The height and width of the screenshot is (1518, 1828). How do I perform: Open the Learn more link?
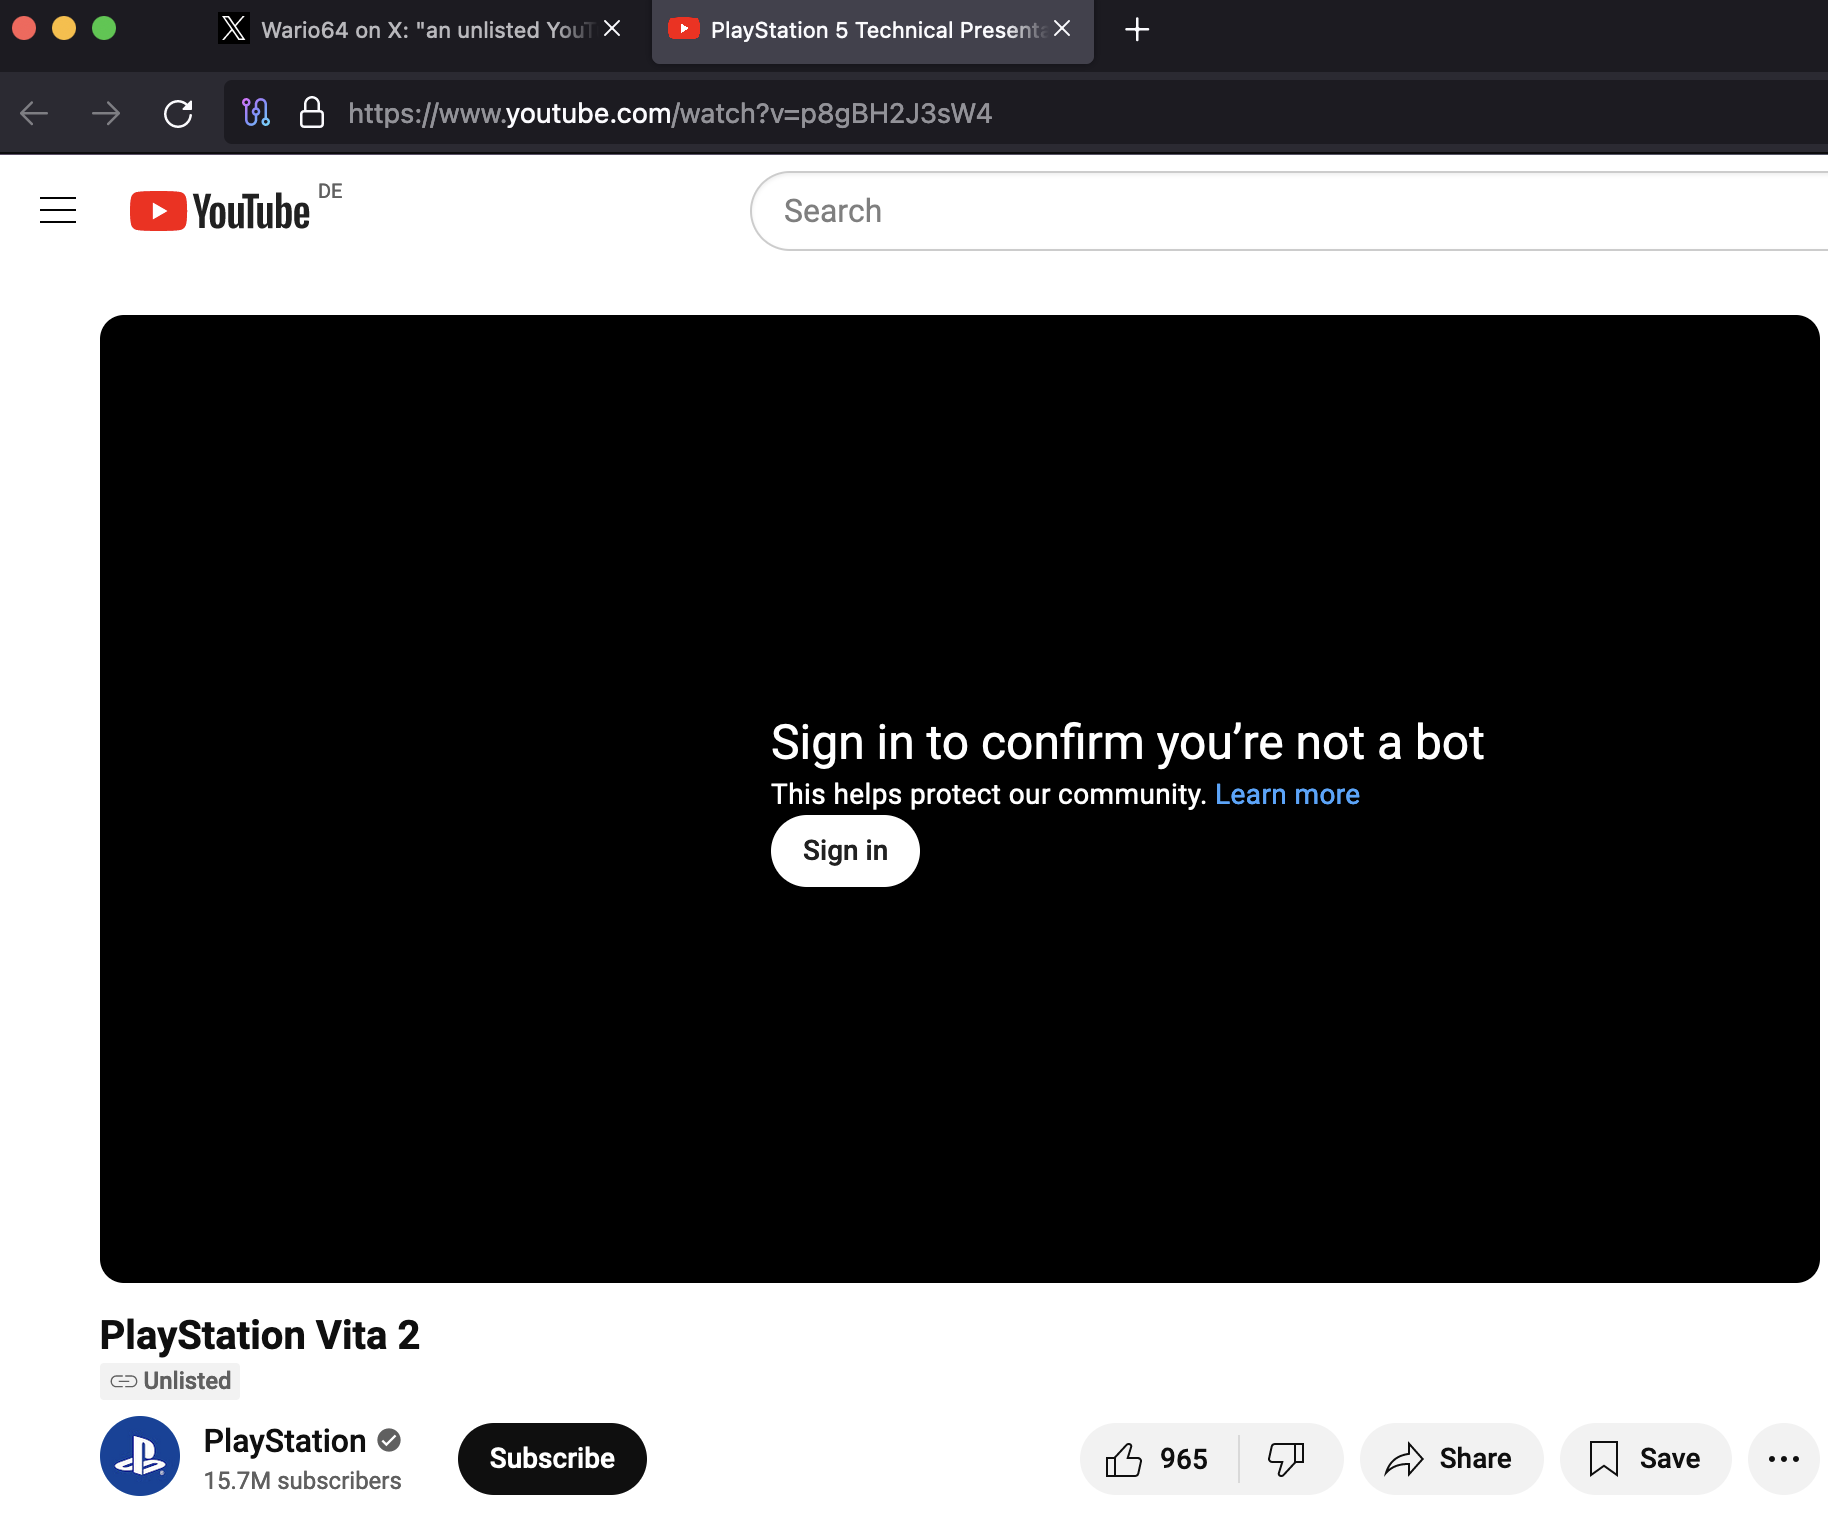(1287, 794)
